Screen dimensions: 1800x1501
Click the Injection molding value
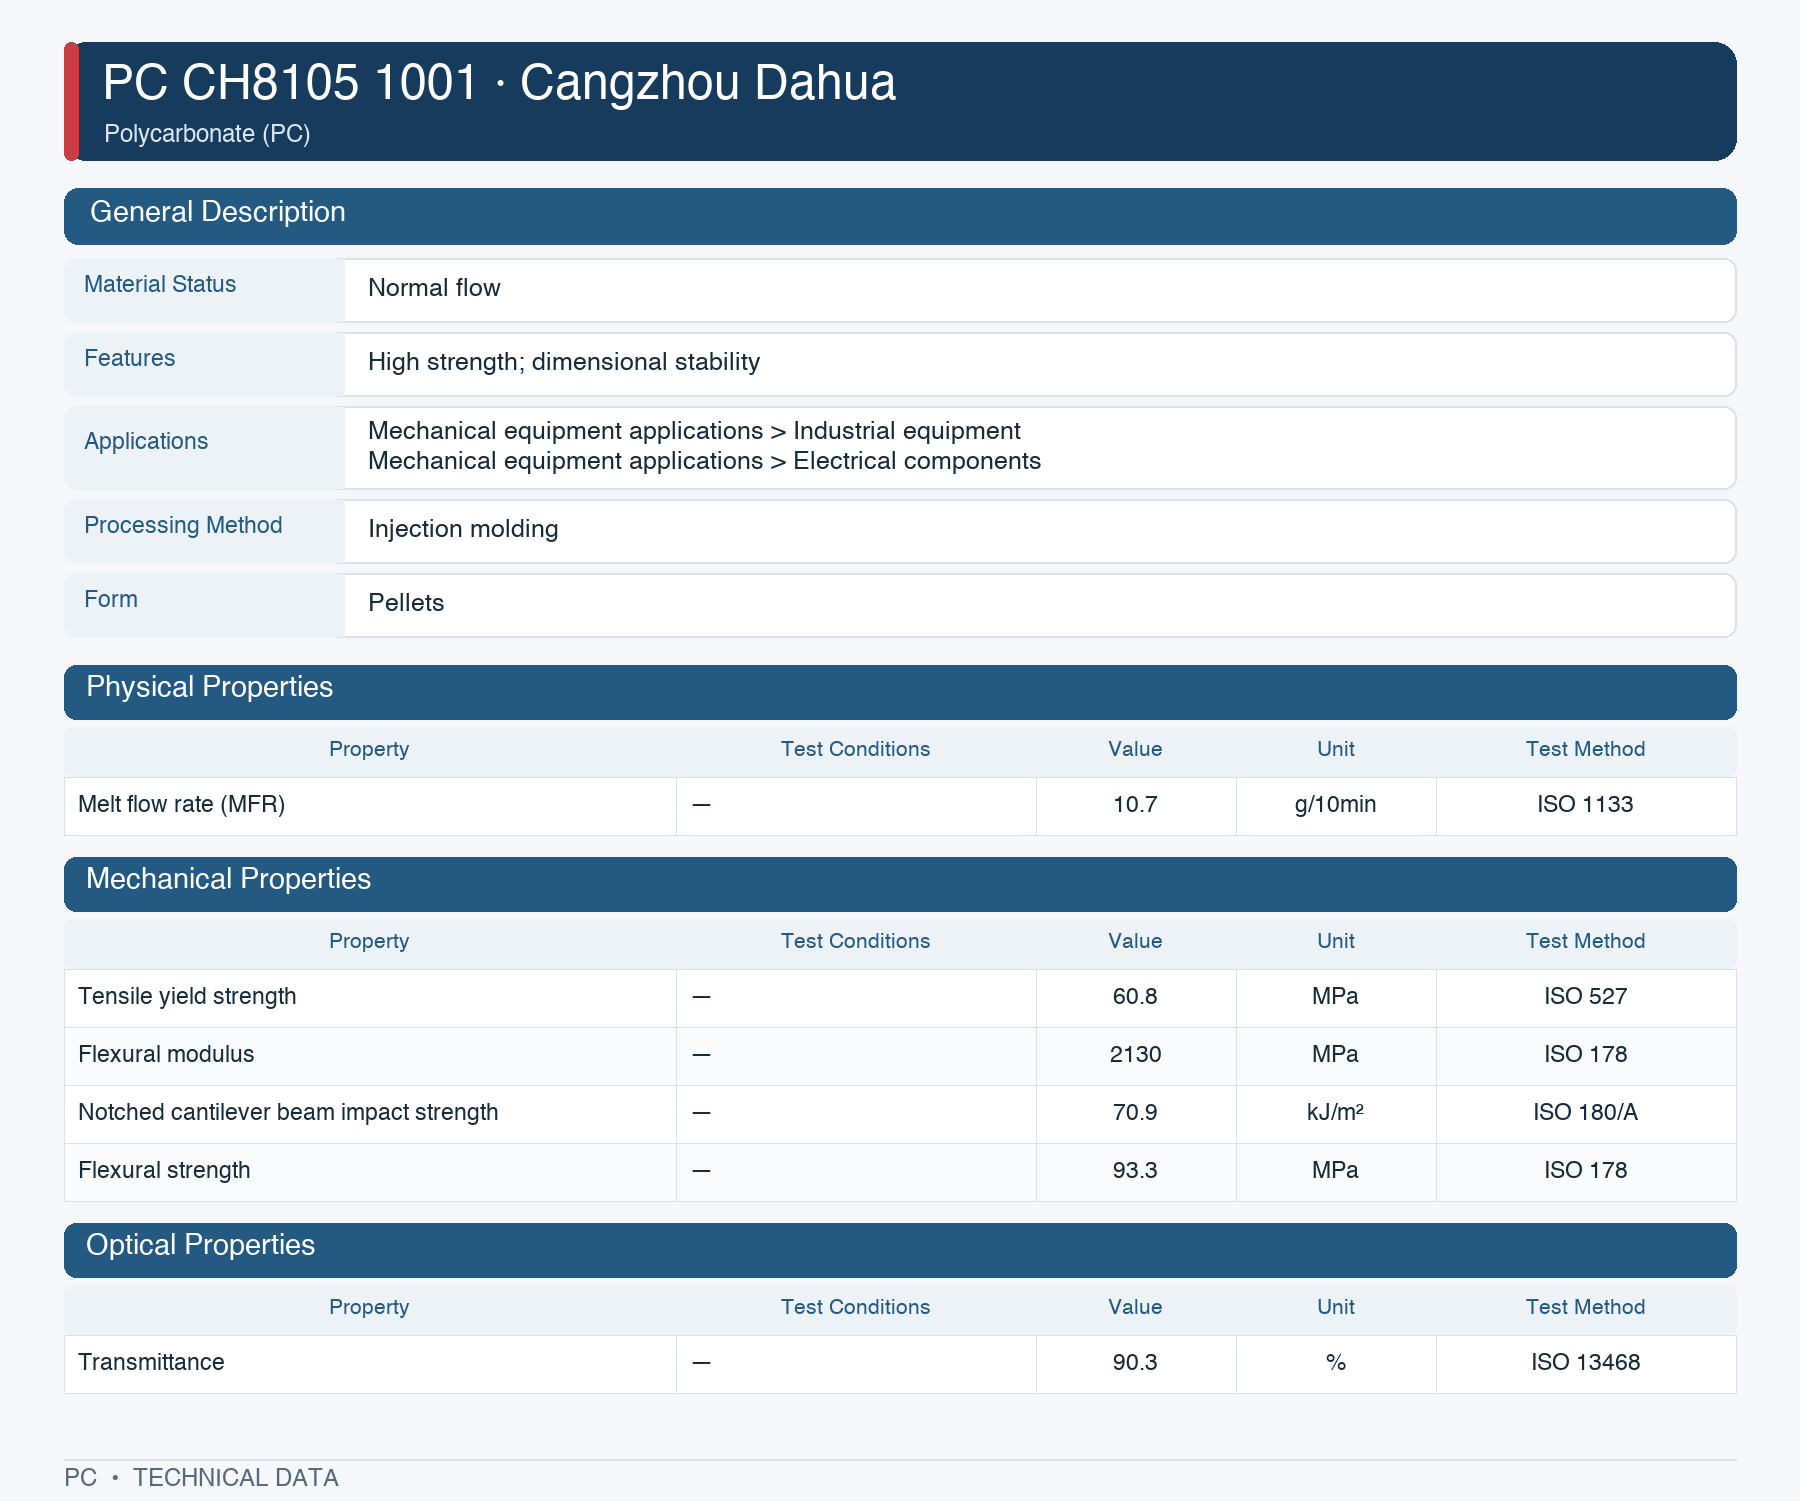[x=463, y=529]
